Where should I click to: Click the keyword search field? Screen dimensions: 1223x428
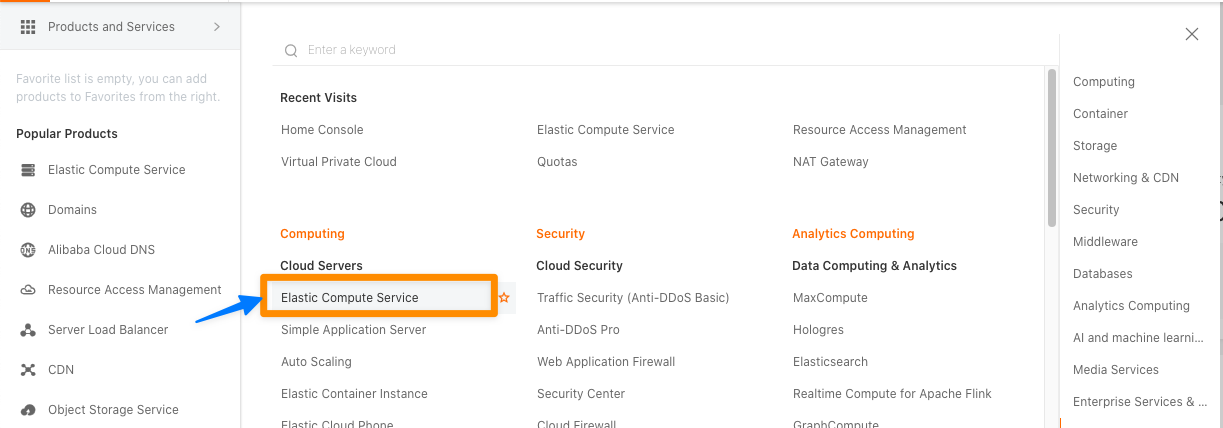tap(660, 50)
